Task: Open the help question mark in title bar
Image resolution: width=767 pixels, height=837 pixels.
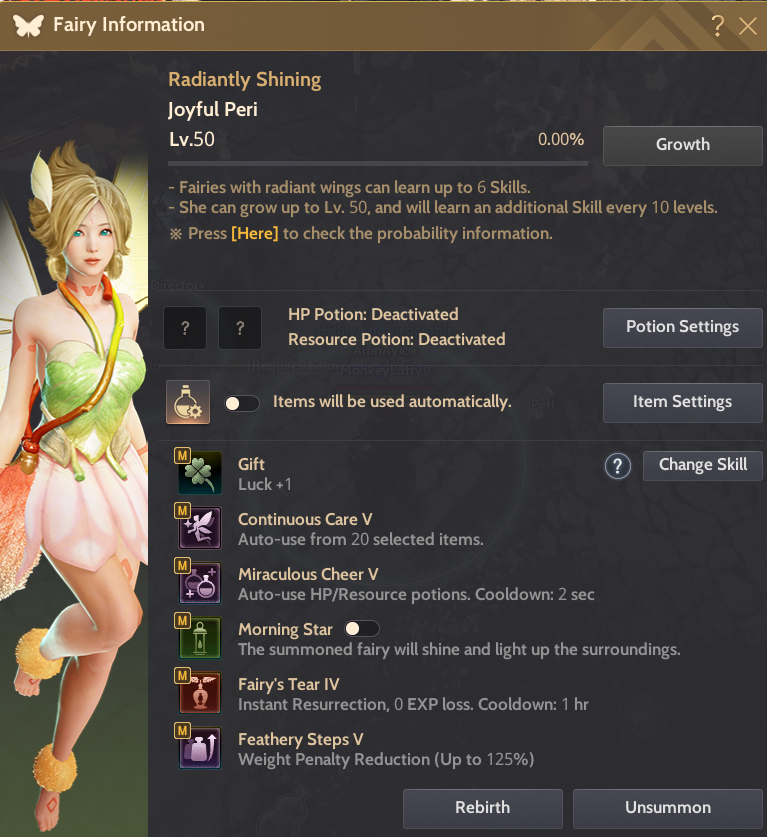Action: pos(717,25)
